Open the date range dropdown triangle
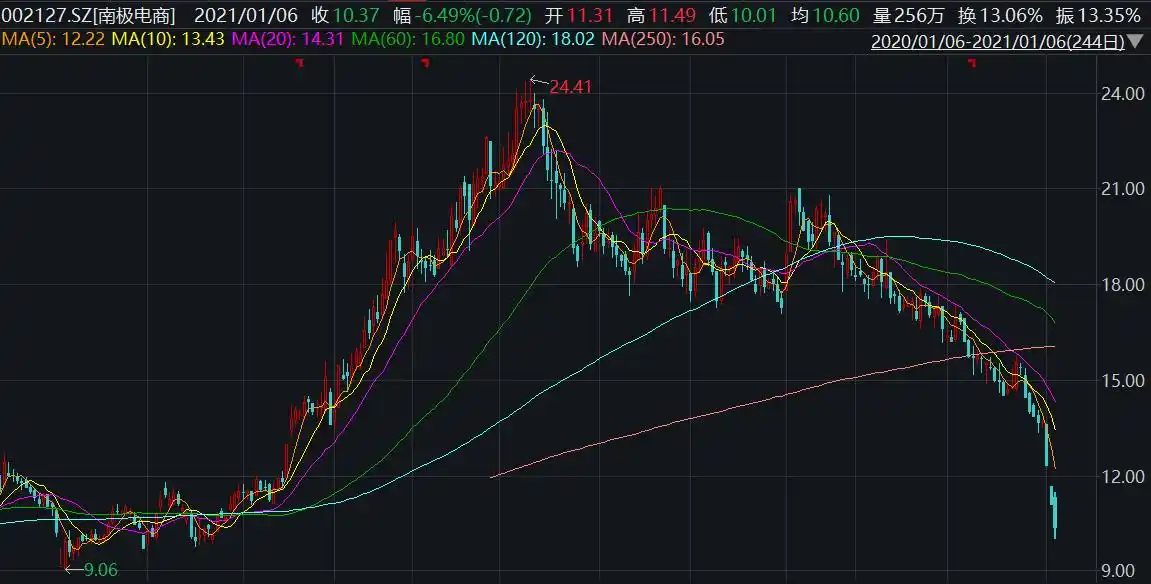 click(x=1135, y=42)
